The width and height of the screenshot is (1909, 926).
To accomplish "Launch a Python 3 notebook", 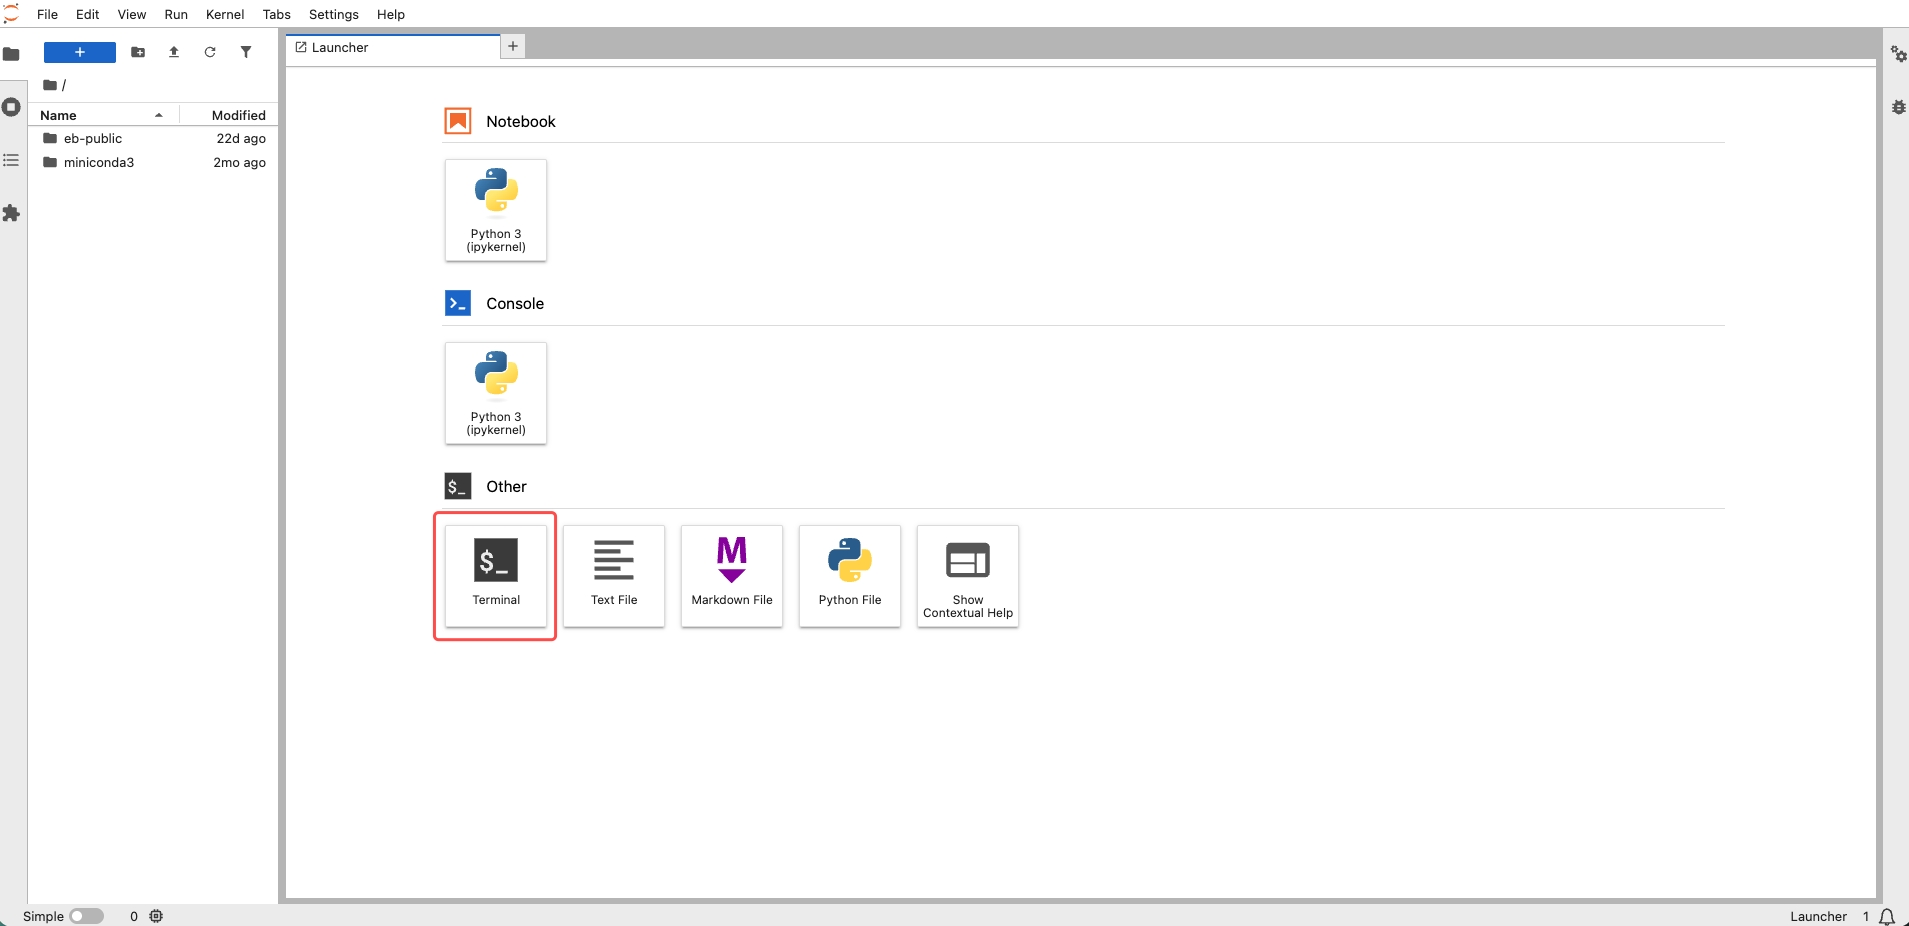I will (496, 210).
